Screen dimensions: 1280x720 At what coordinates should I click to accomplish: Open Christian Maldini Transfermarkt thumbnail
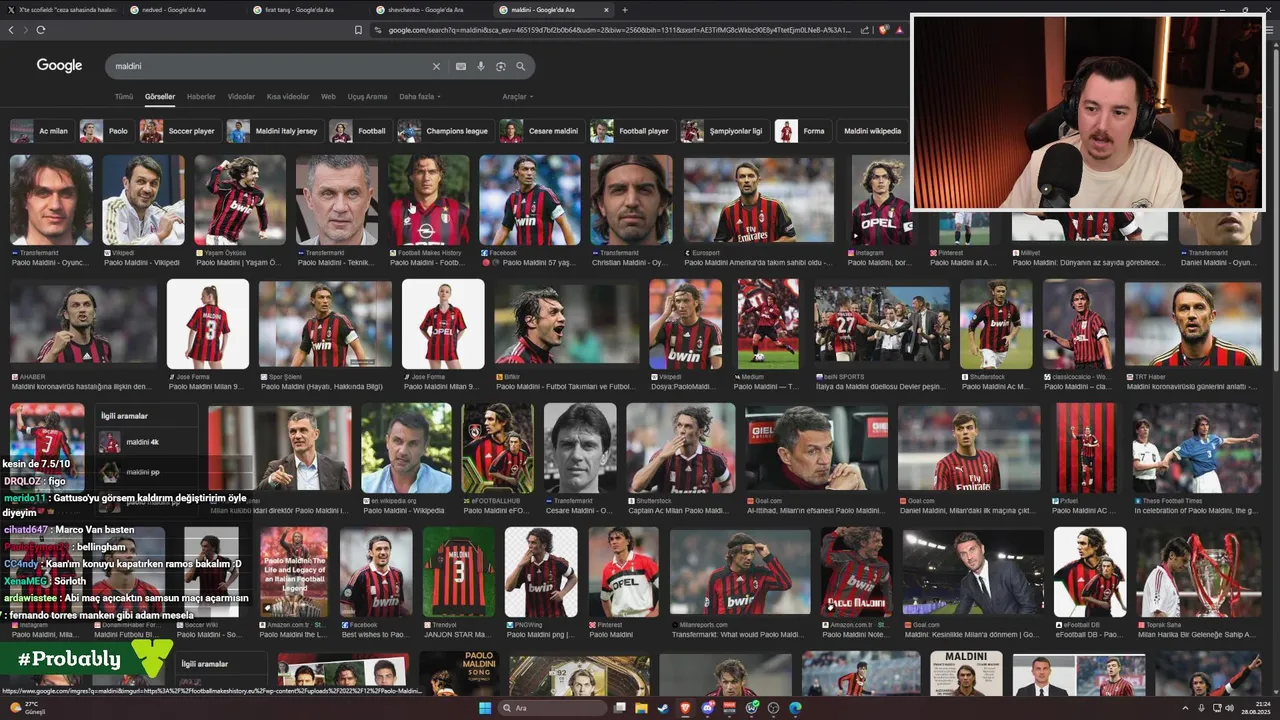(631, 200)
